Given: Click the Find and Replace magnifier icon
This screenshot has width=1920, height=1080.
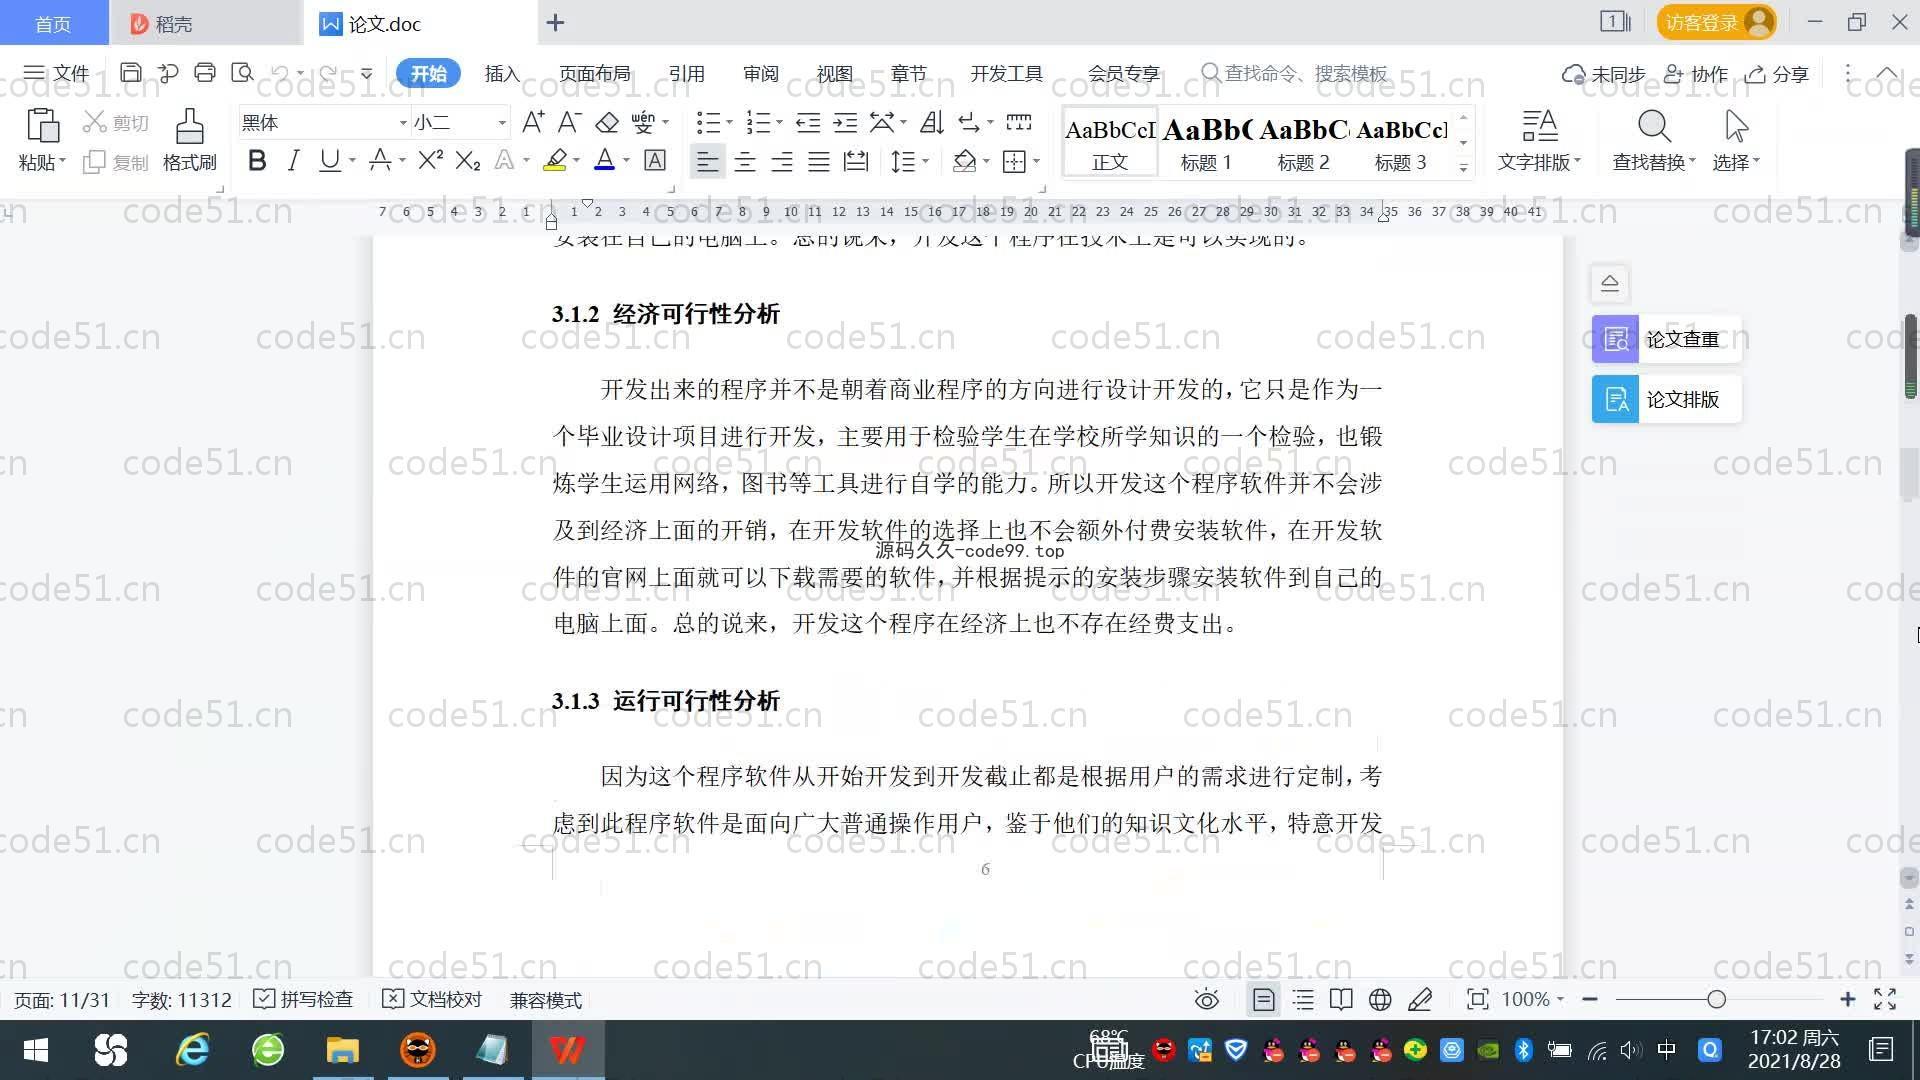Looking at the screenshot, I should tap(1654, 126).
